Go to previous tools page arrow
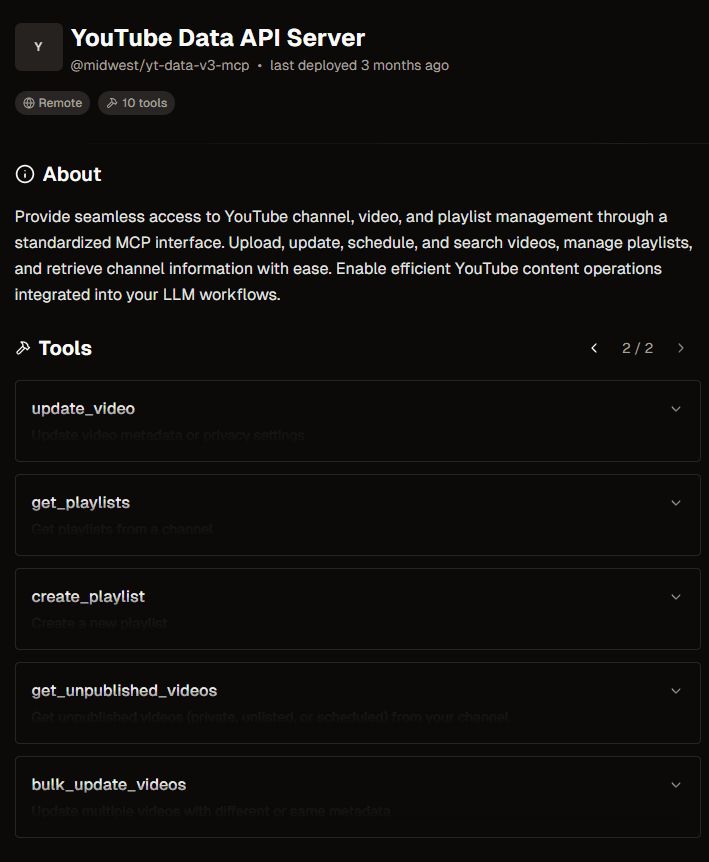Viewport: 709px width, 862px height. click(594, 348)
